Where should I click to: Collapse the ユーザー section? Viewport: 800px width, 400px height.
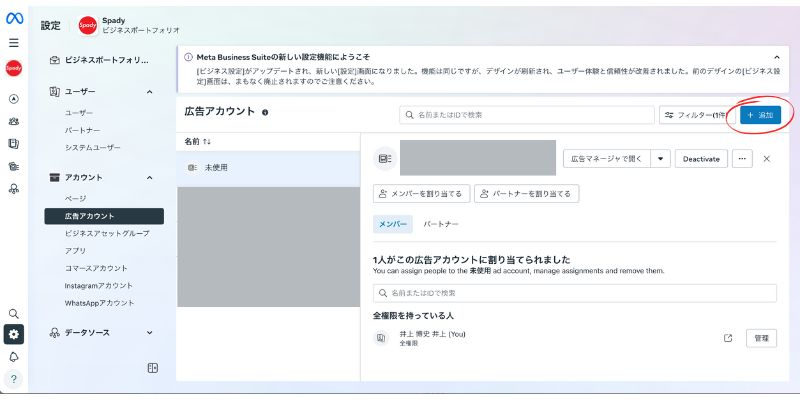149,92
